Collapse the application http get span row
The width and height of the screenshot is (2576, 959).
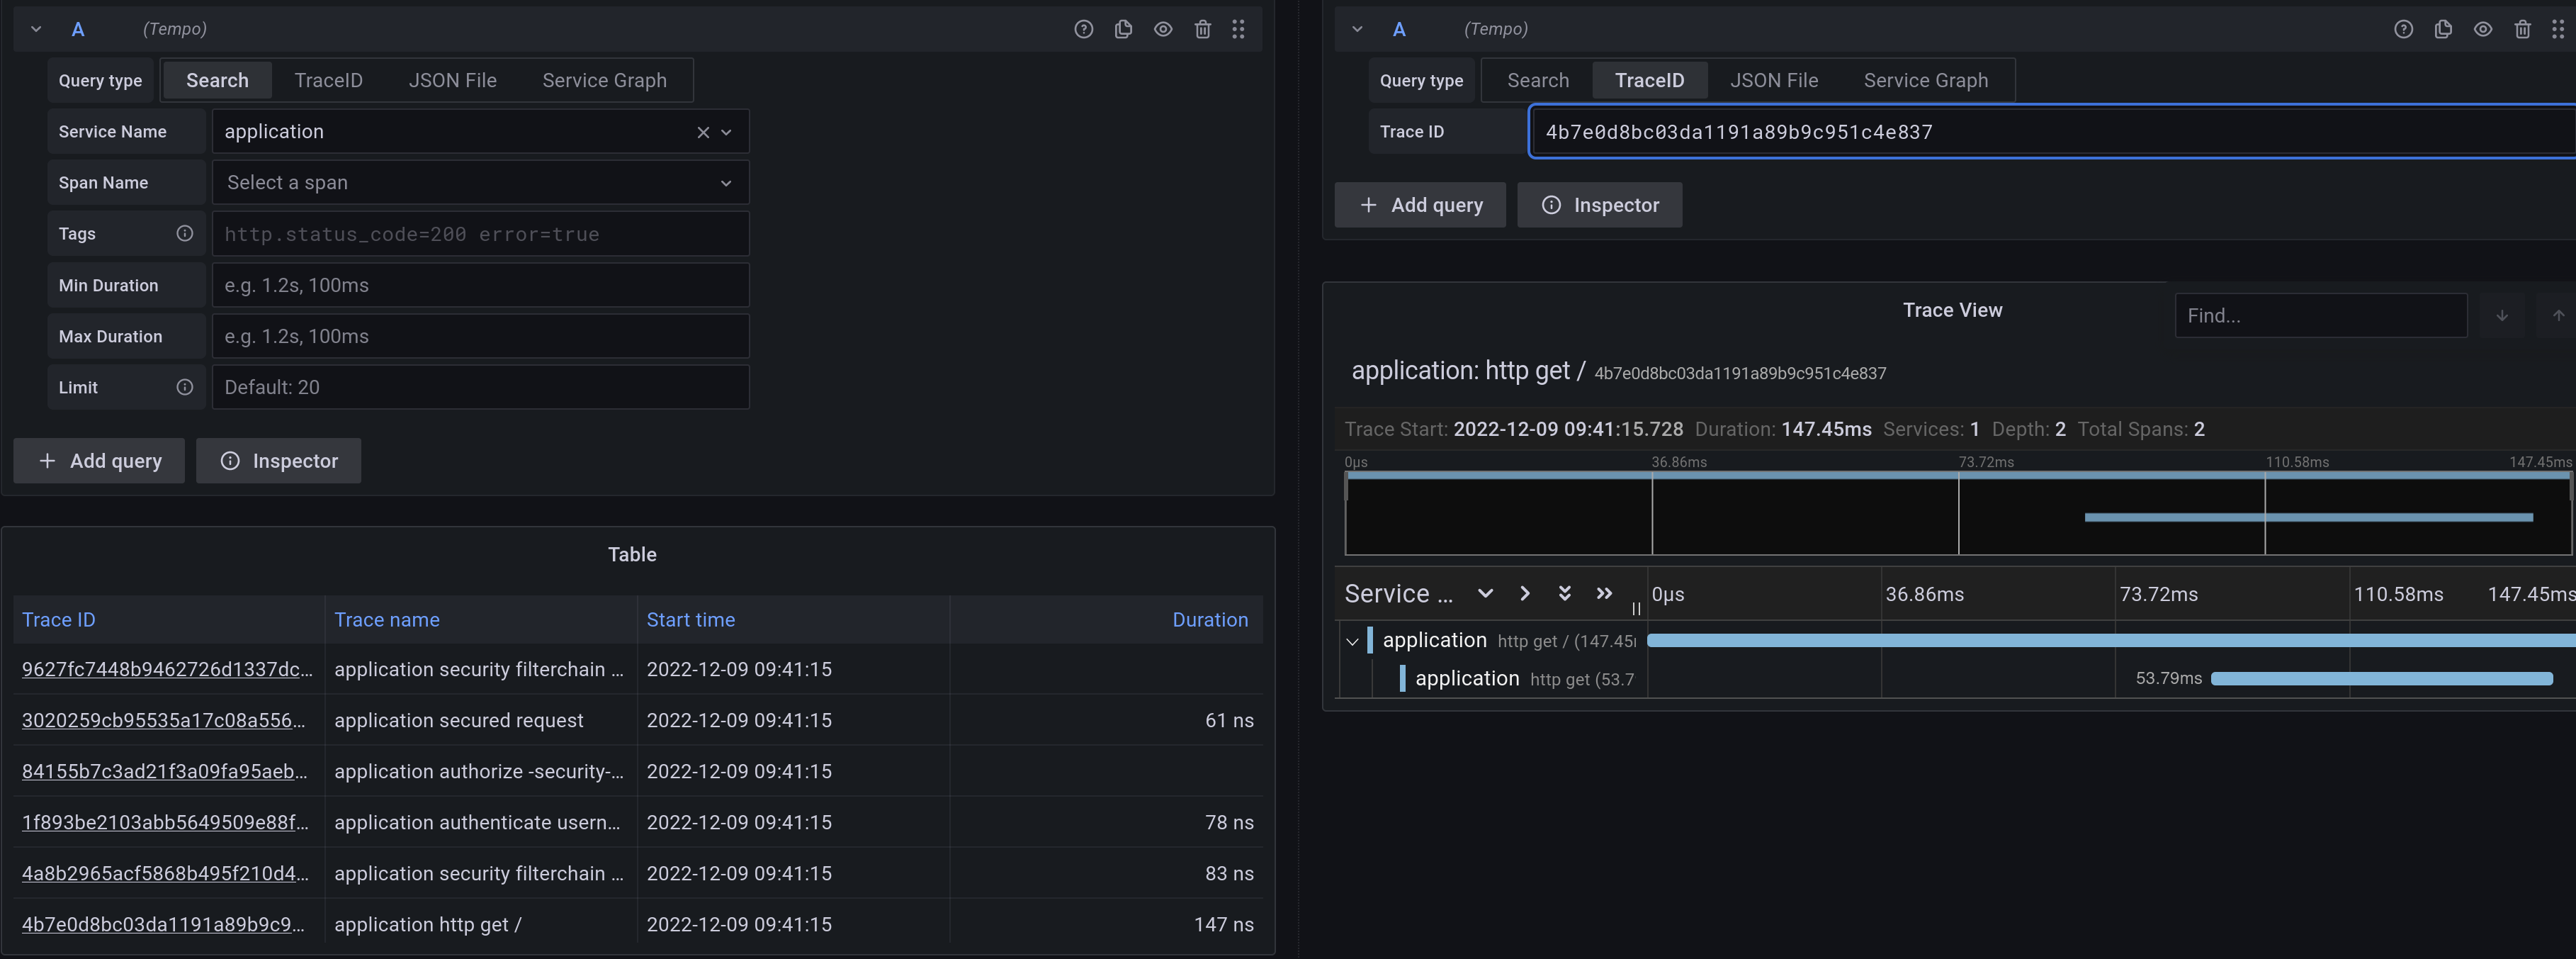pyautogui.click(x=1353, y=641)
